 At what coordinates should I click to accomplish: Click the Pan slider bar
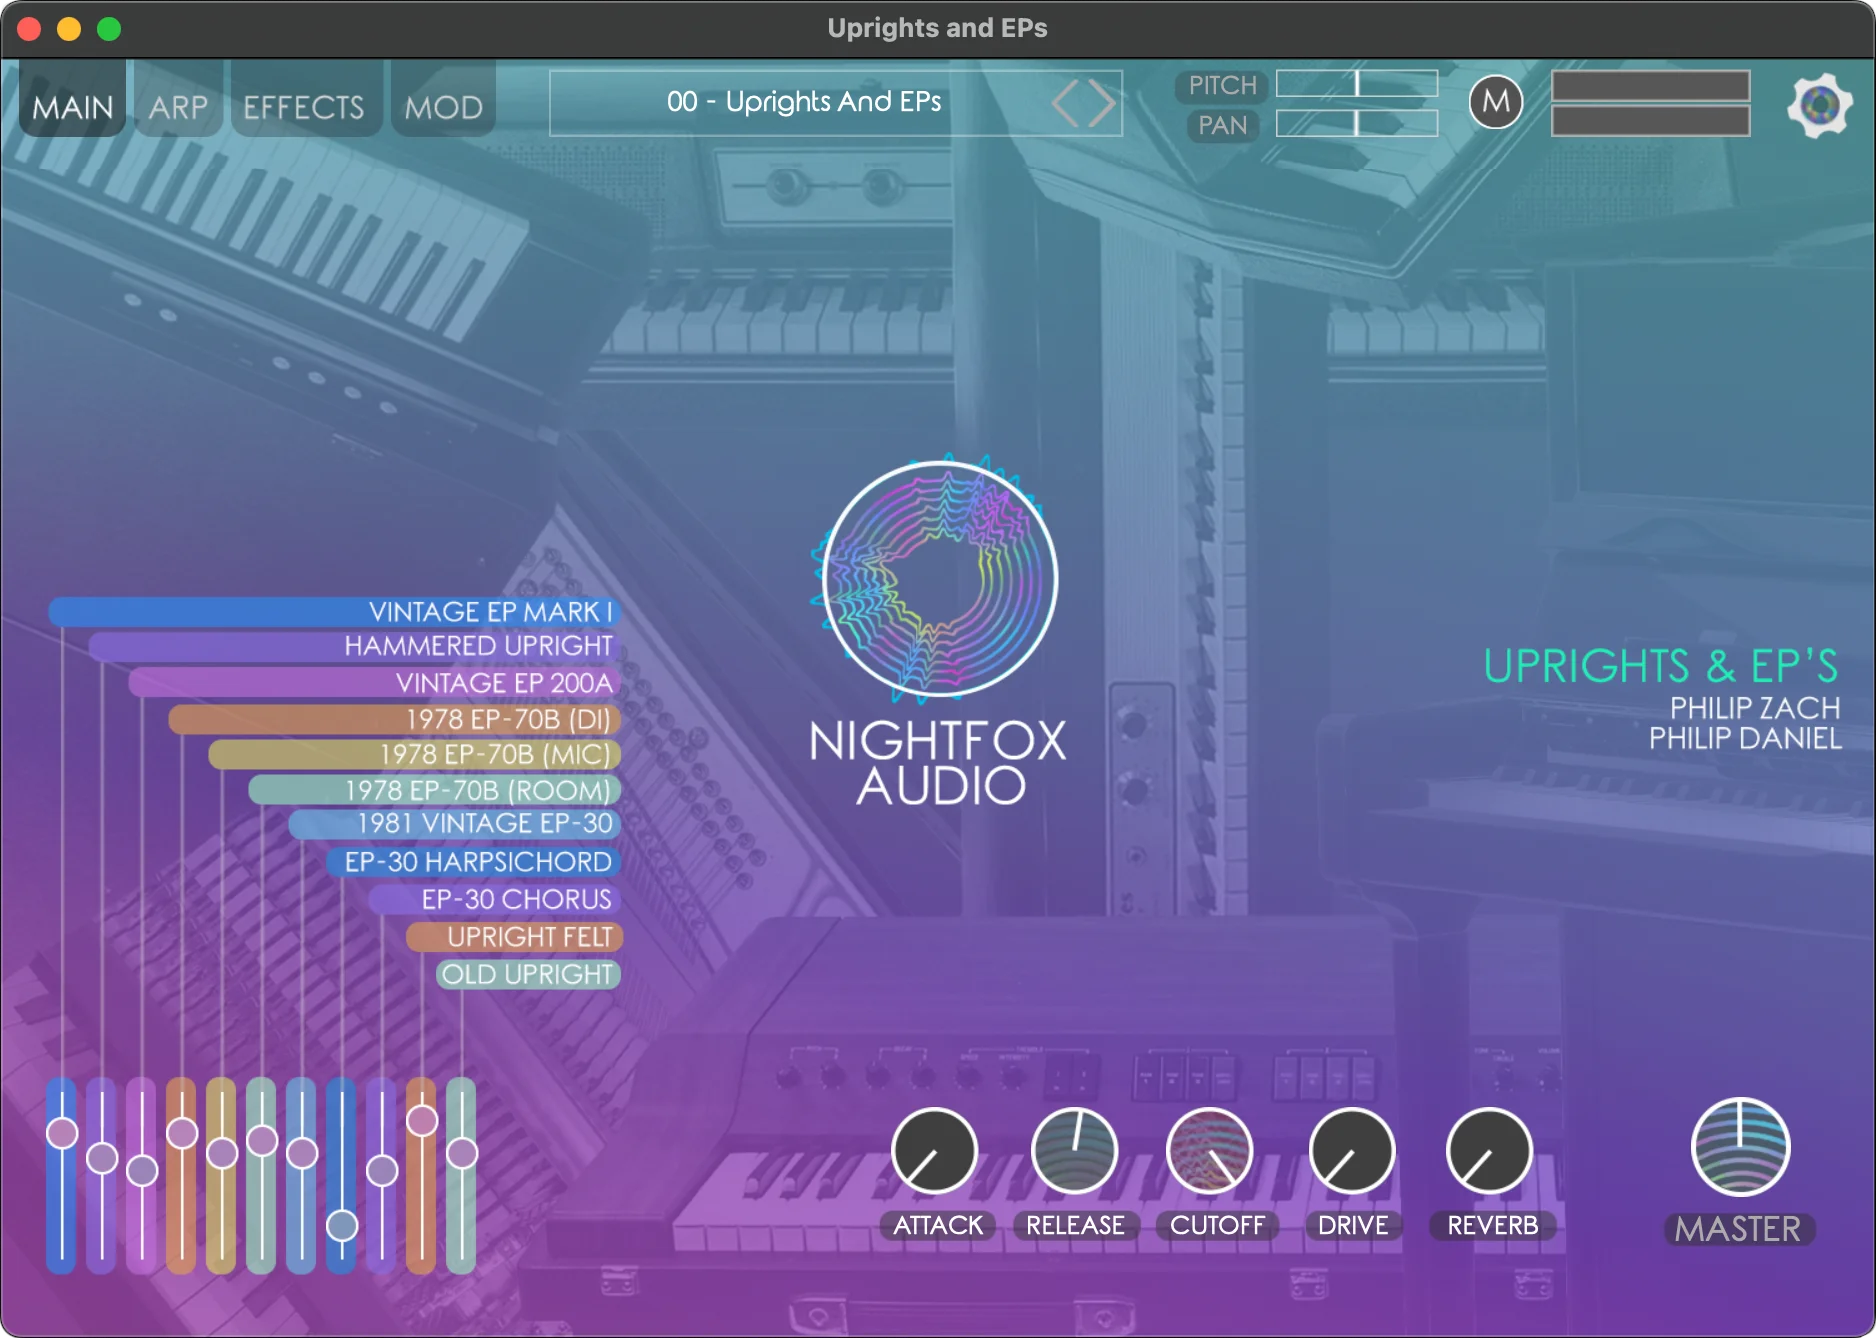coord(1357,123)
